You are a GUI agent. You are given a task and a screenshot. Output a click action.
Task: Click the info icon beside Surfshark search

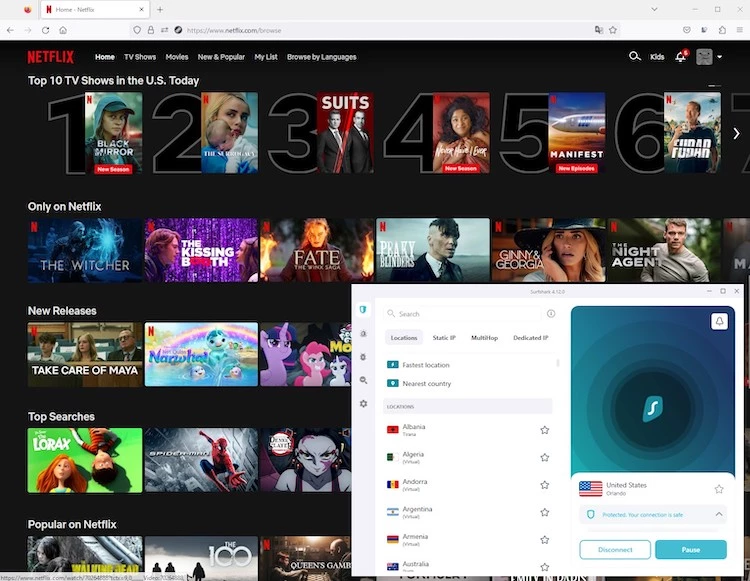551,314
